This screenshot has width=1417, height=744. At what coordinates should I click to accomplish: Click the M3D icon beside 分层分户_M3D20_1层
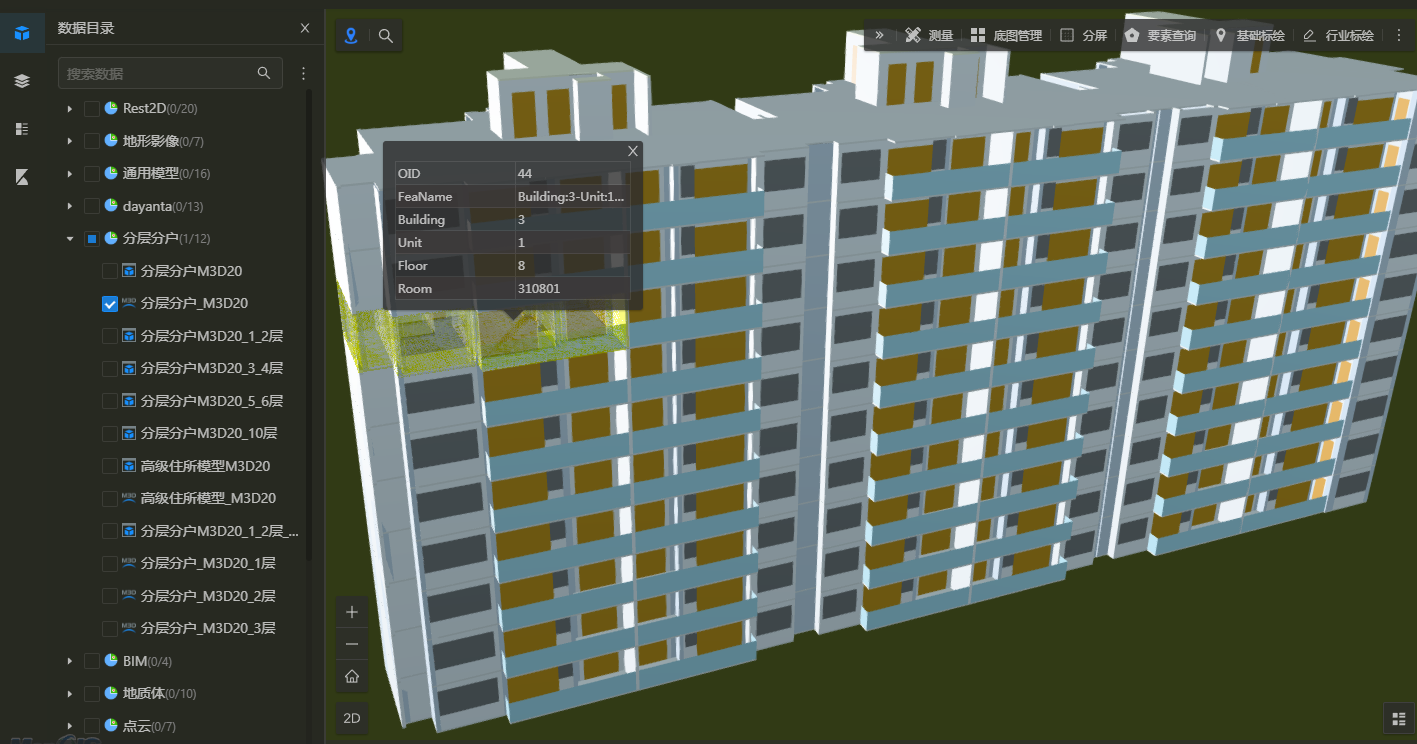click(x=129, y=563)
